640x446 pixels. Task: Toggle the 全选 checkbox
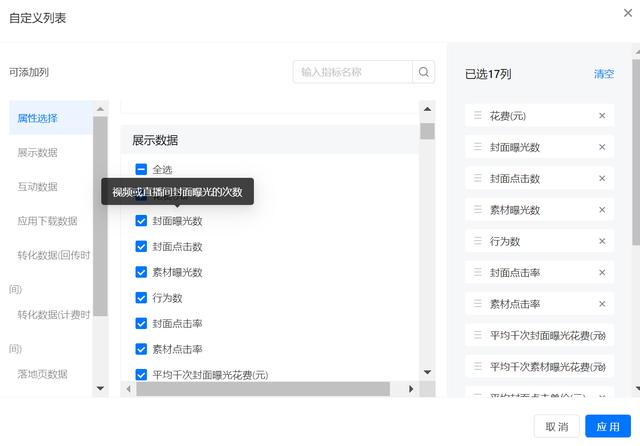141,170
